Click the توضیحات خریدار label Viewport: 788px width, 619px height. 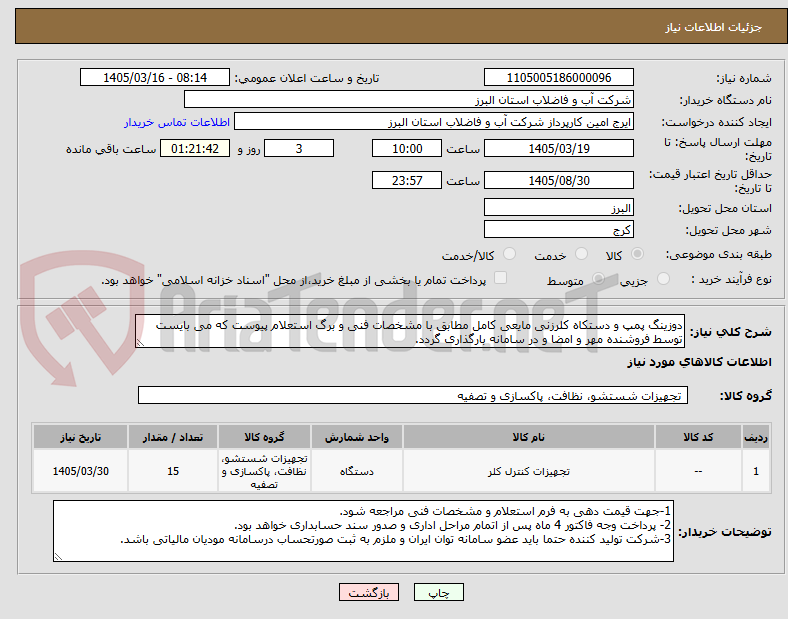coord(725,532)
